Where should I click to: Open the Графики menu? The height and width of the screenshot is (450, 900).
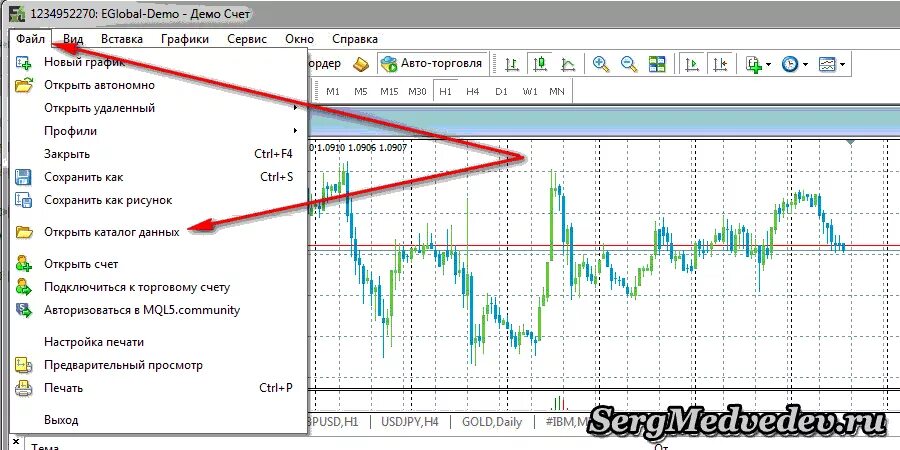click(185, 39)
